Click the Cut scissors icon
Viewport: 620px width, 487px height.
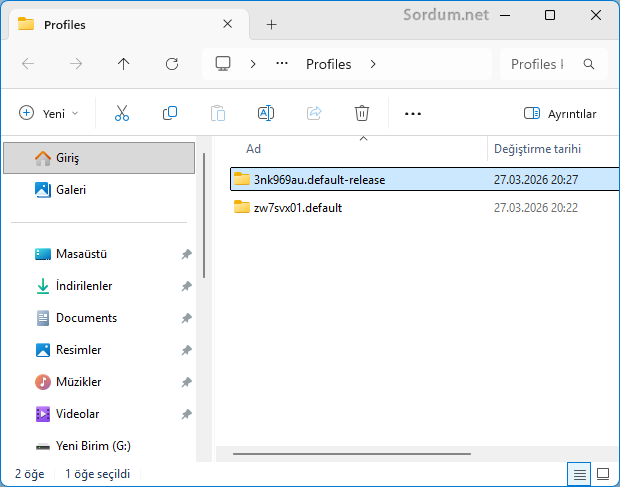122,113
